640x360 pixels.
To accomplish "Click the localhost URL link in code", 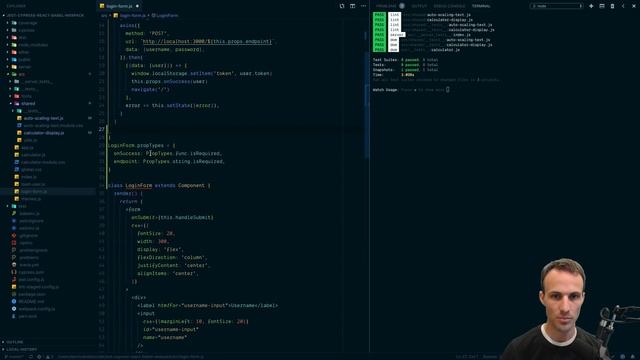I will point(207,42).
